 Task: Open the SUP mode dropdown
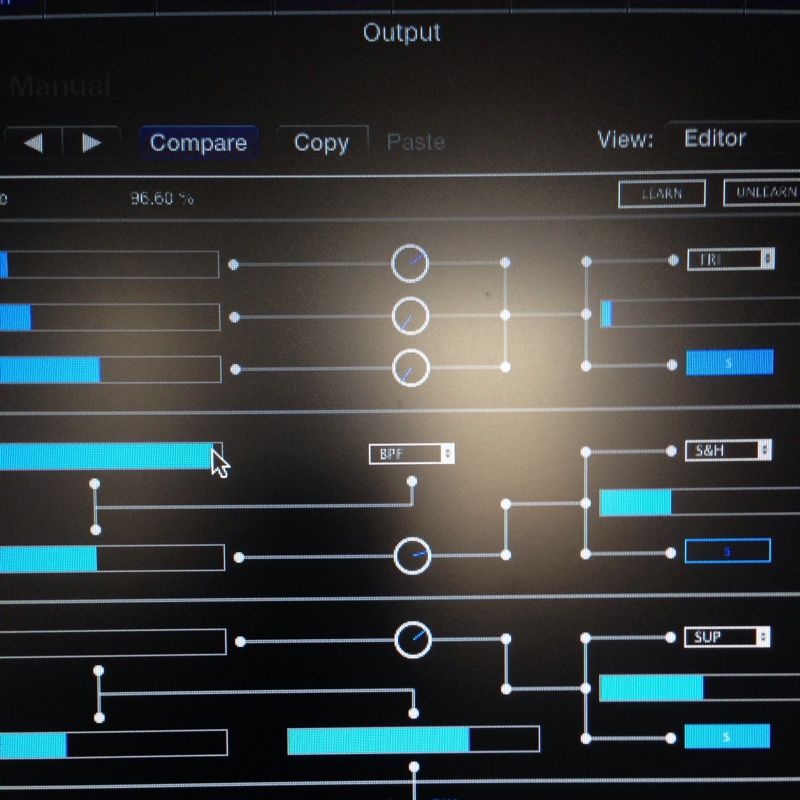point(727,637)
